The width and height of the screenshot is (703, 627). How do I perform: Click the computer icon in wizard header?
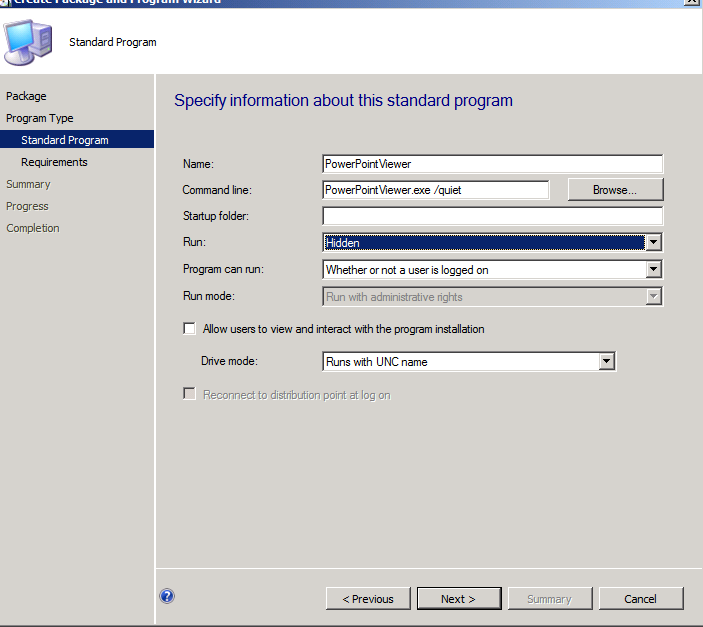click(x=28, y=42)
